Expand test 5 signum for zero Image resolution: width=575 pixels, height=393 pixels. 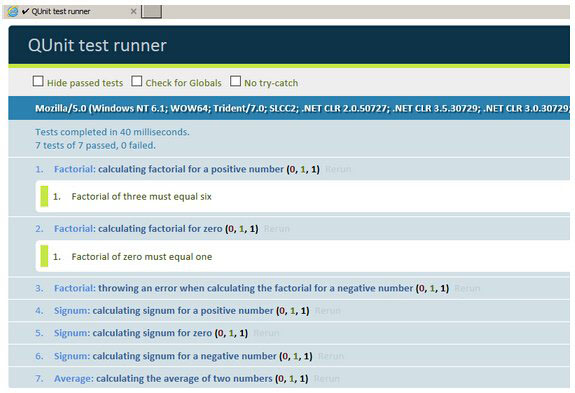(x=133, y=333)
